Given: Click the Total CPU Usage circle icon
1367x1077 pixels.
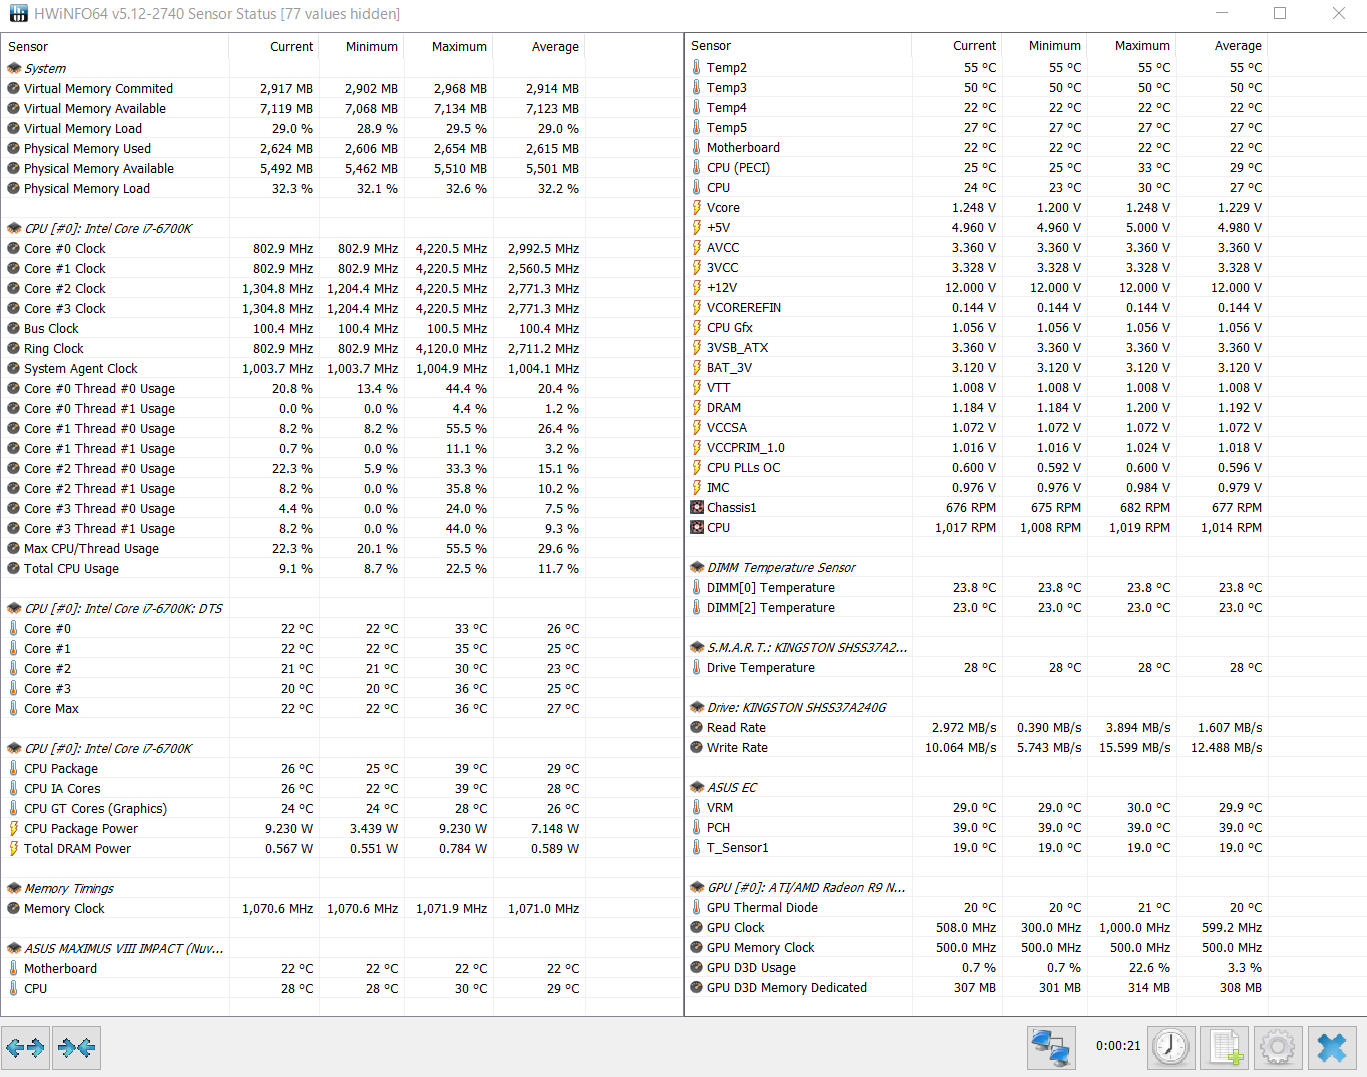Looking at the screenshot, I should pos(14,568).
